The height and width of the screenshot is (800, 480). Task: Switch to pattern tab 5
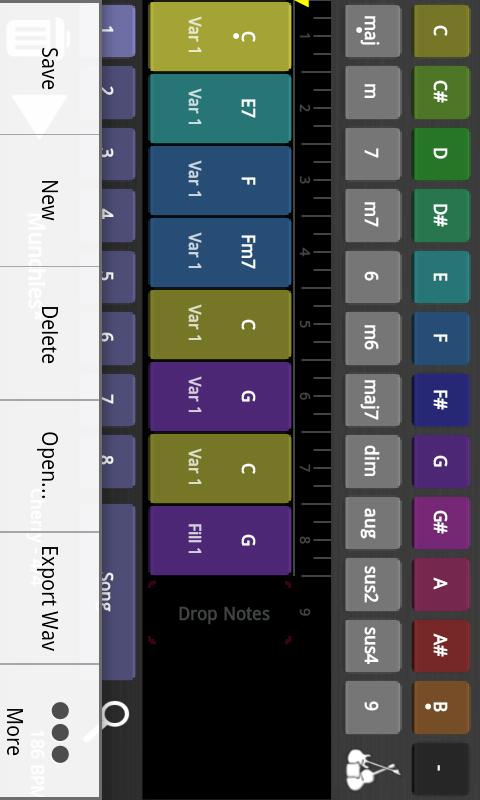(118, 277)
